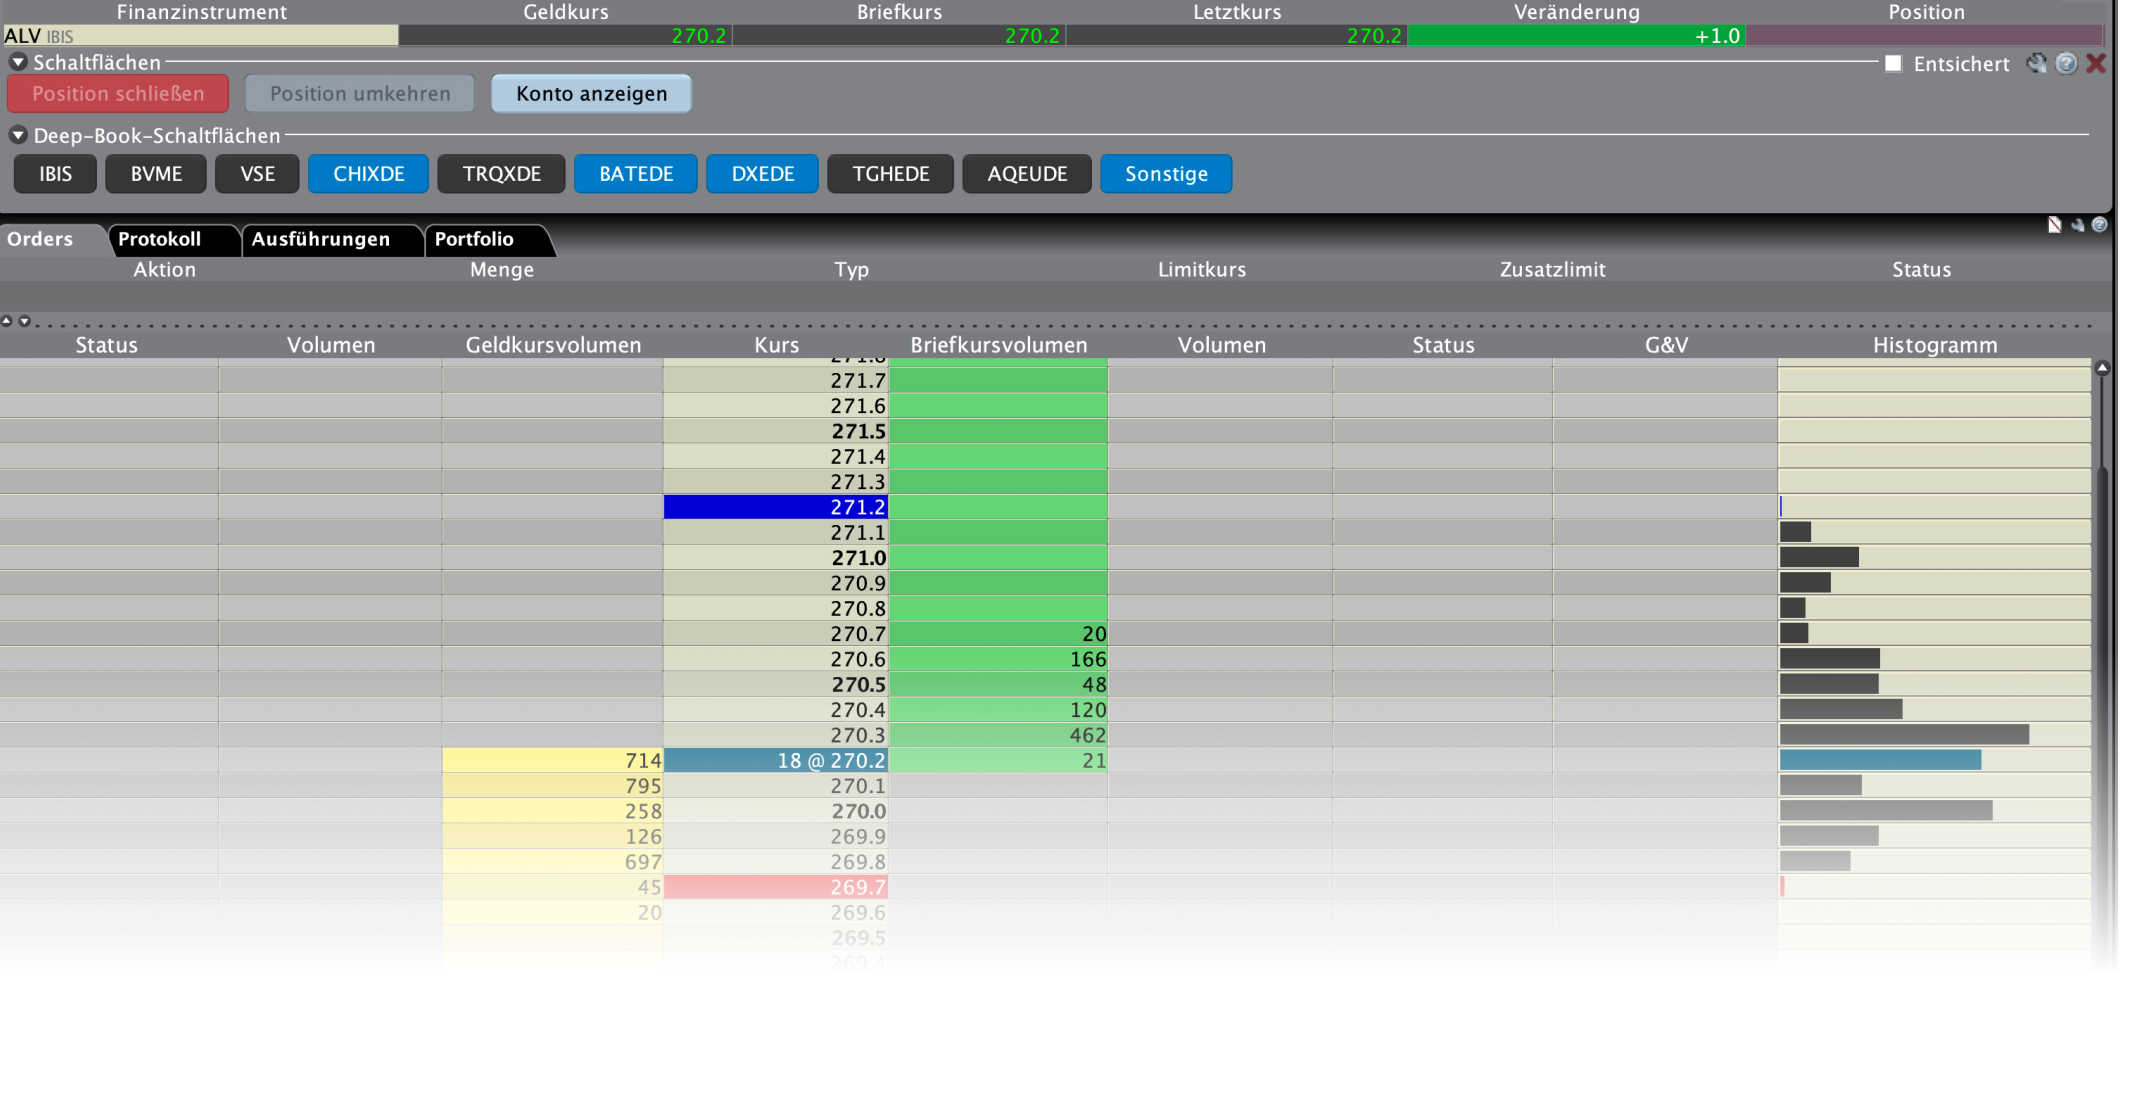The image size is (2130, 1104).
Task: Toggle the Sonstige deep book button
Action: (x=1166, y=174)
